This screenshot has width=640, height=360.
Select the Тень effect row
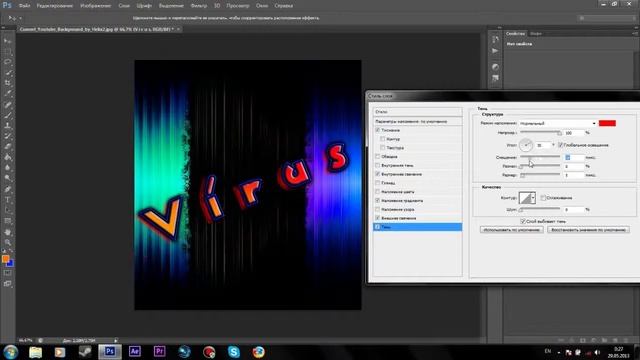click(418, 227)
